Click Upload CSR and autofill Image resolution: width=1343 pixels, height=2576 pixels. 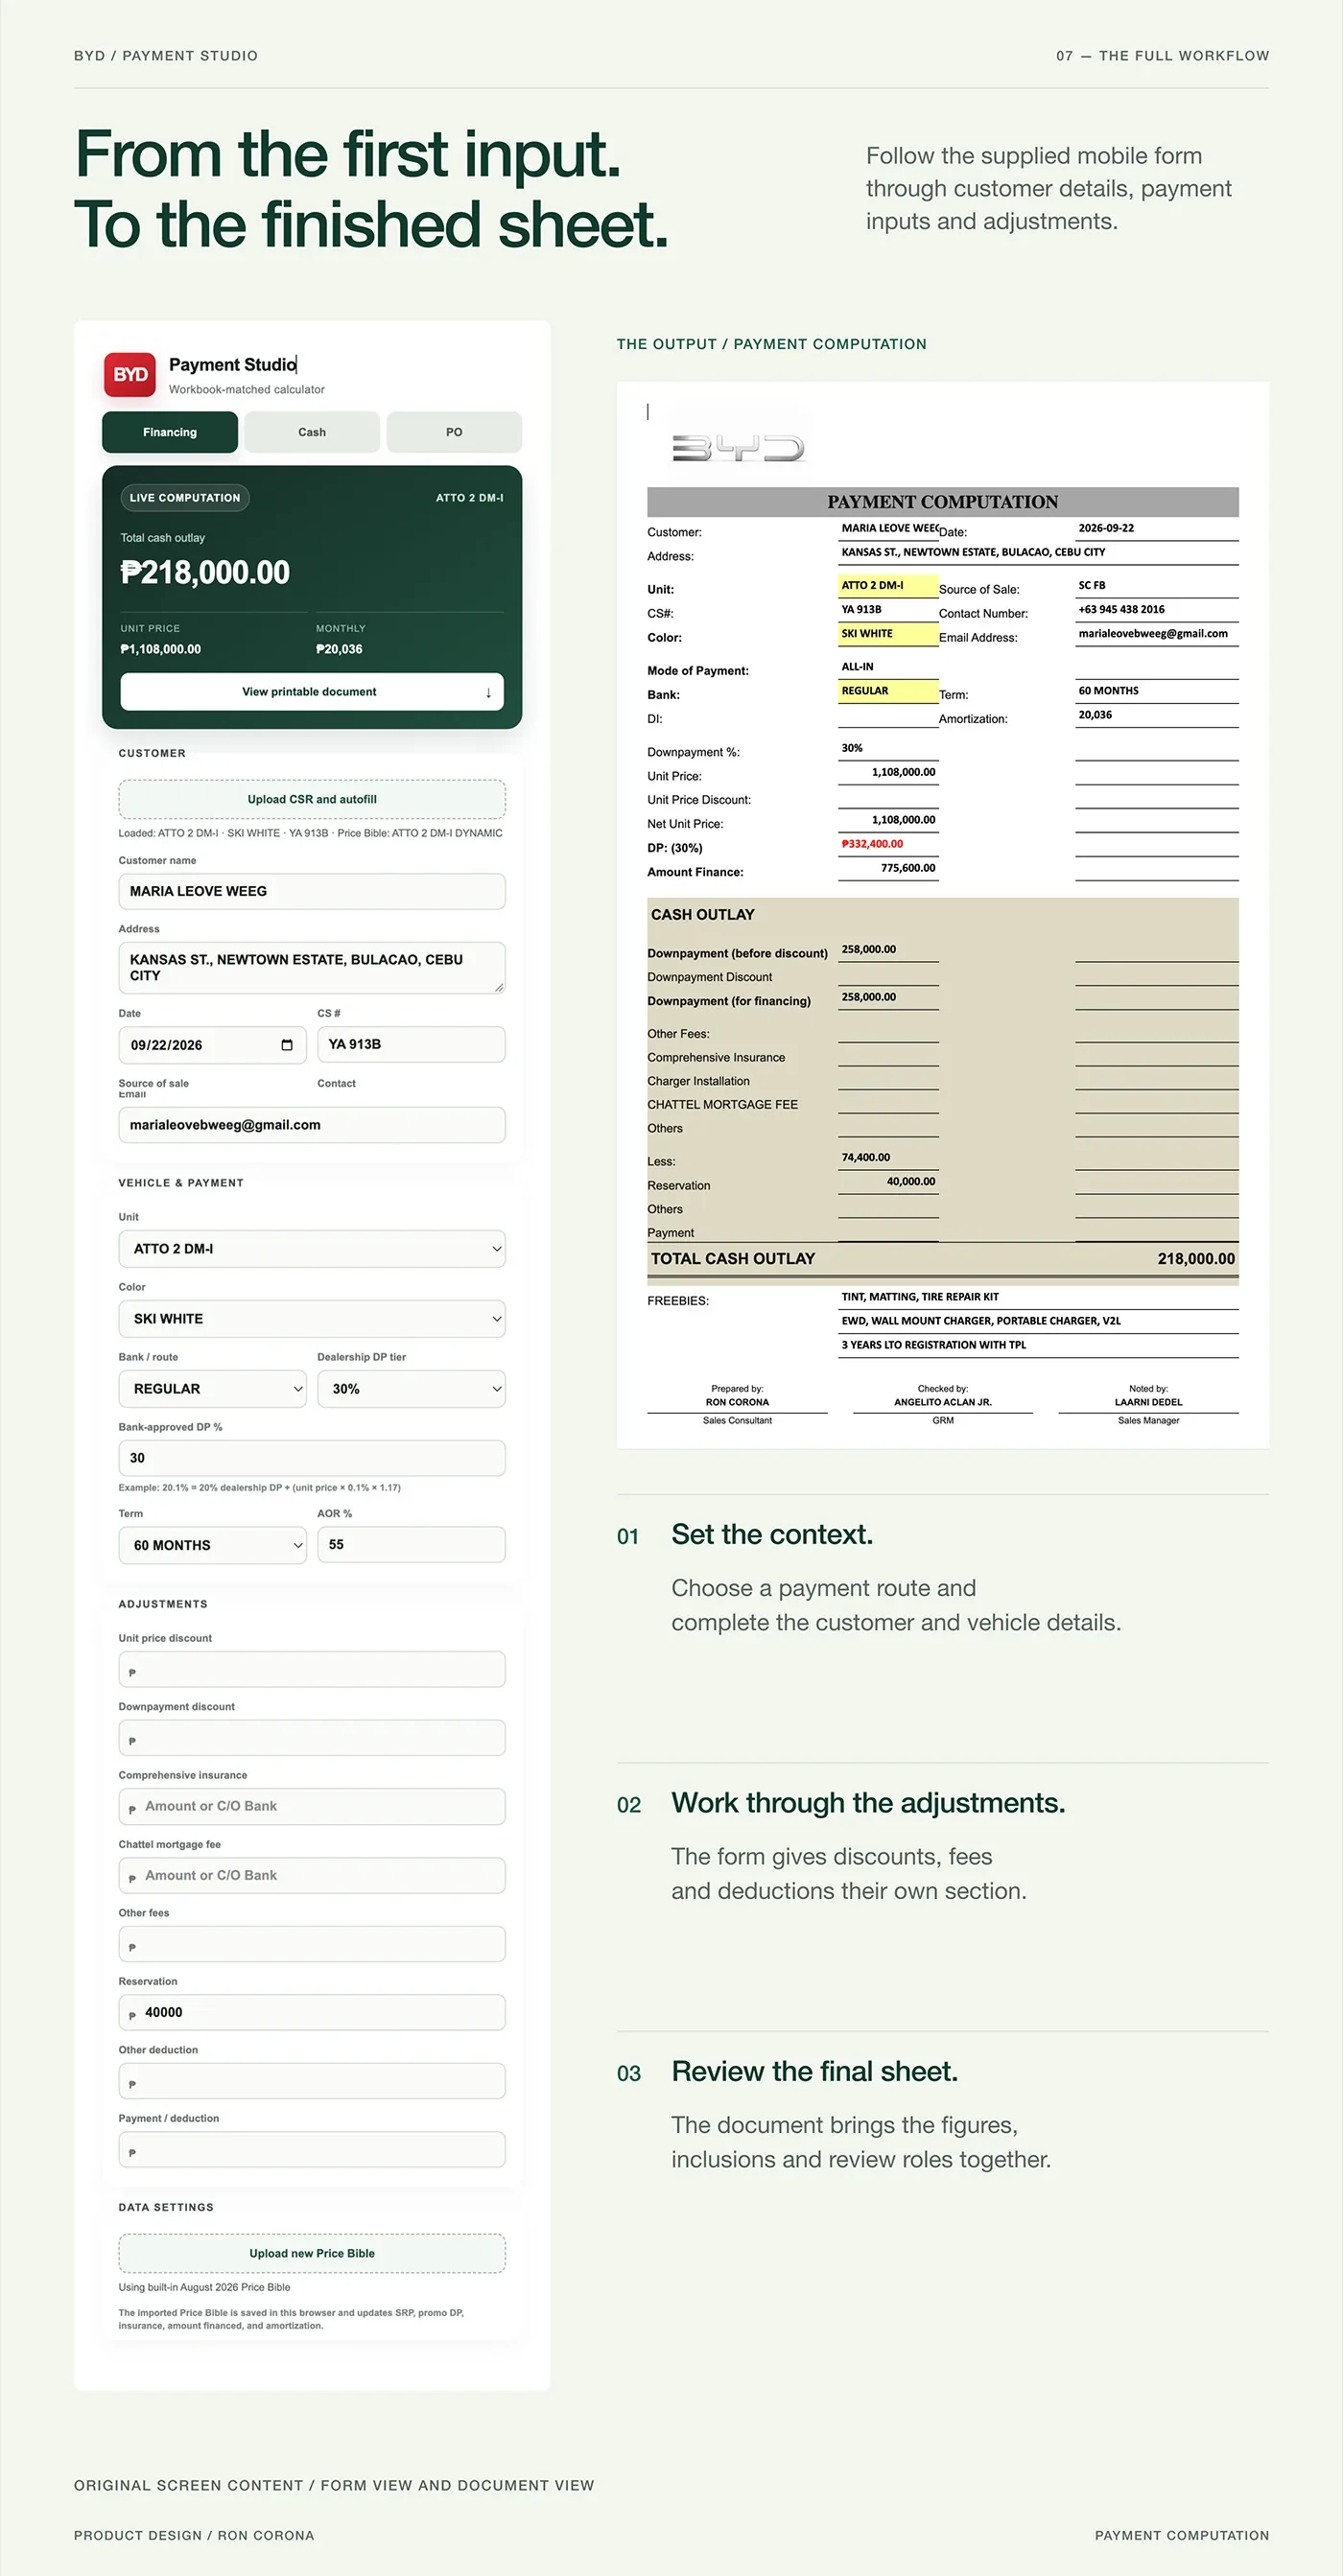coord(312,799)
